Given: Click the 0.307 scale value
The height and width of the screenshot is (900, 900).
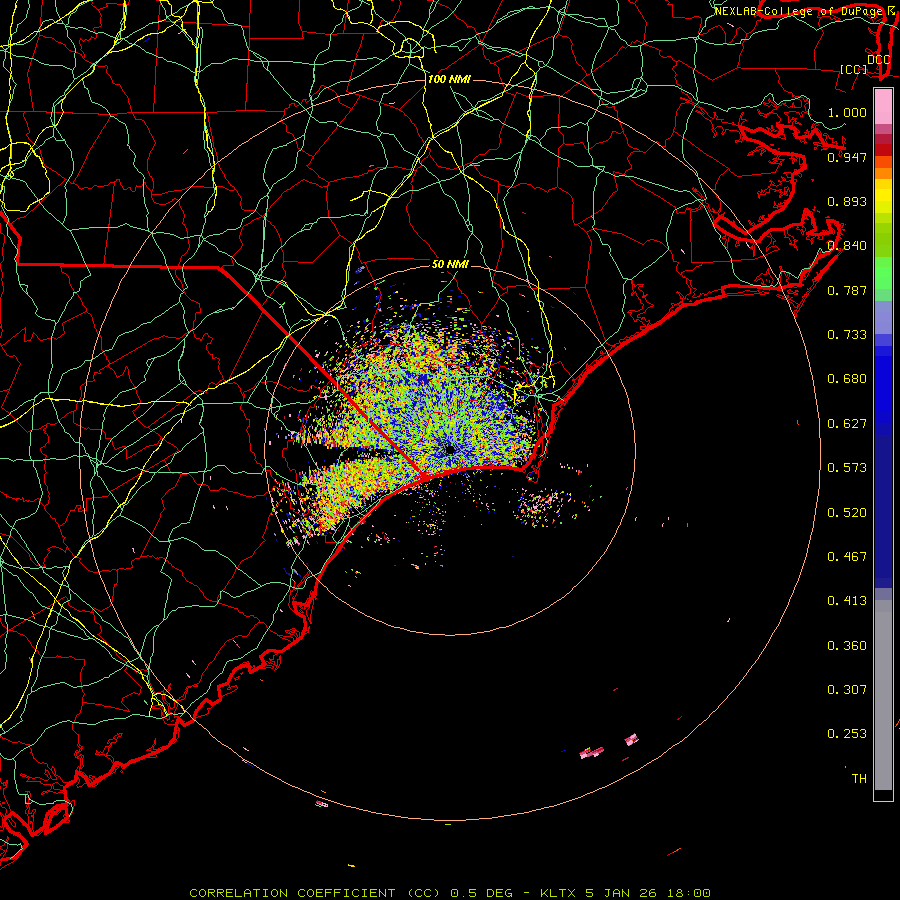Looking at the screenshot, I should pos(847,690).
